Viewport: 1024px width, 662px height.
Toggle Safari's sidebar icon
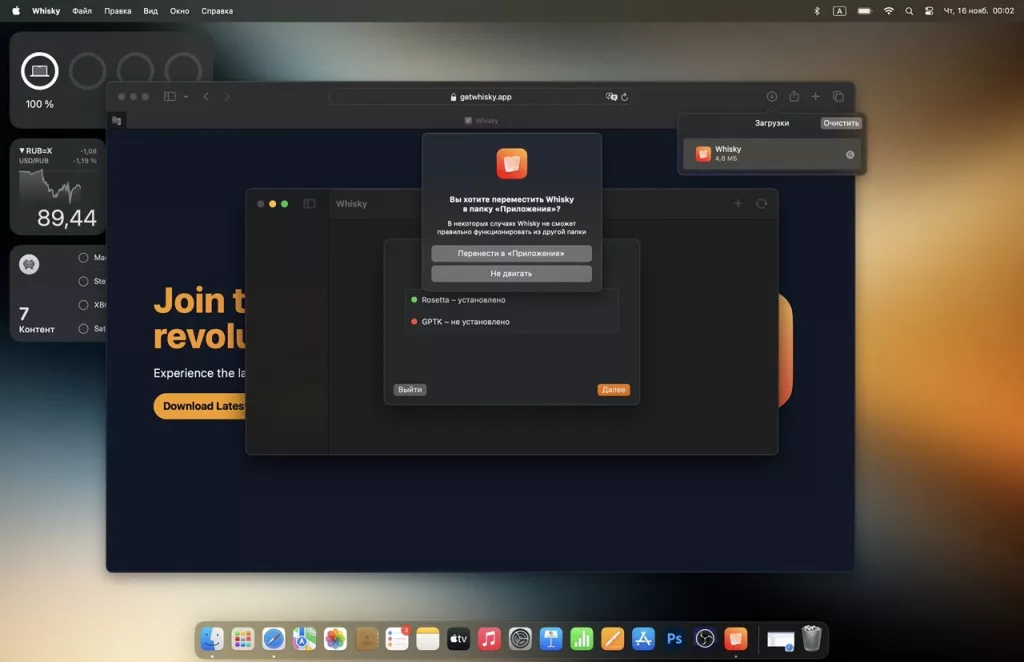(170, 97)
